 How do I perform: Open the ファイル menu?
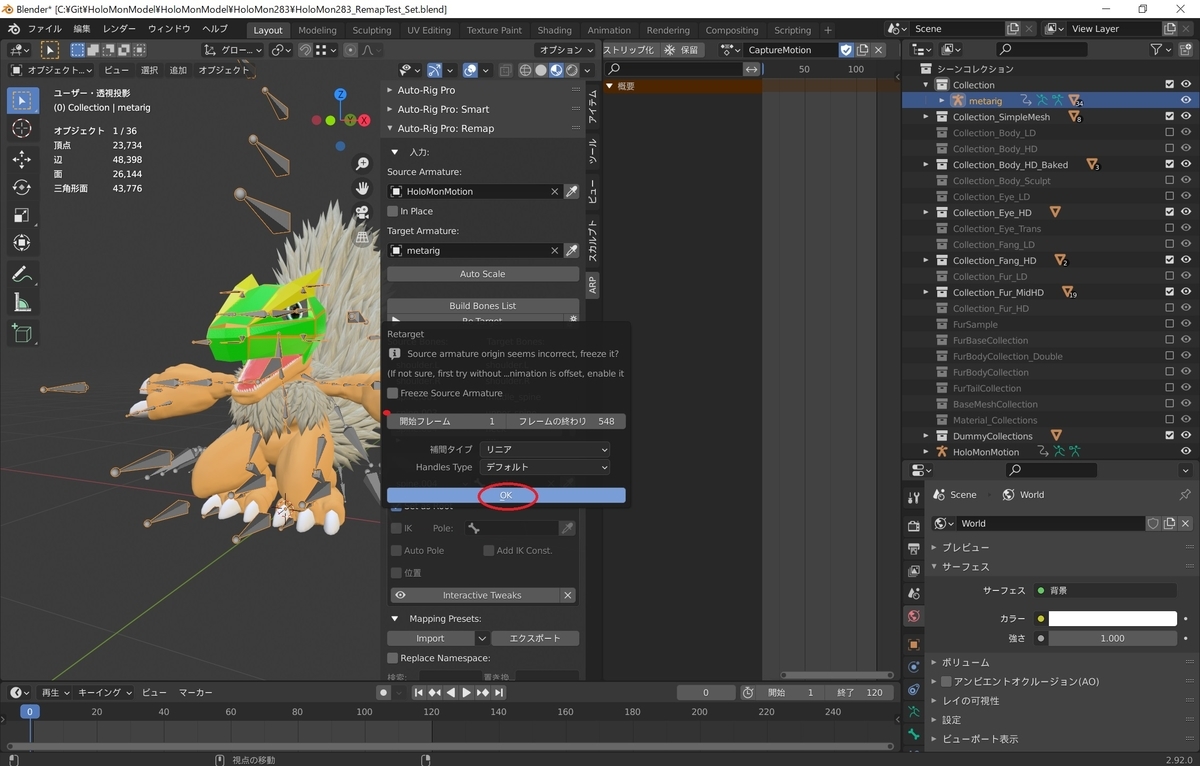[44, 30]
